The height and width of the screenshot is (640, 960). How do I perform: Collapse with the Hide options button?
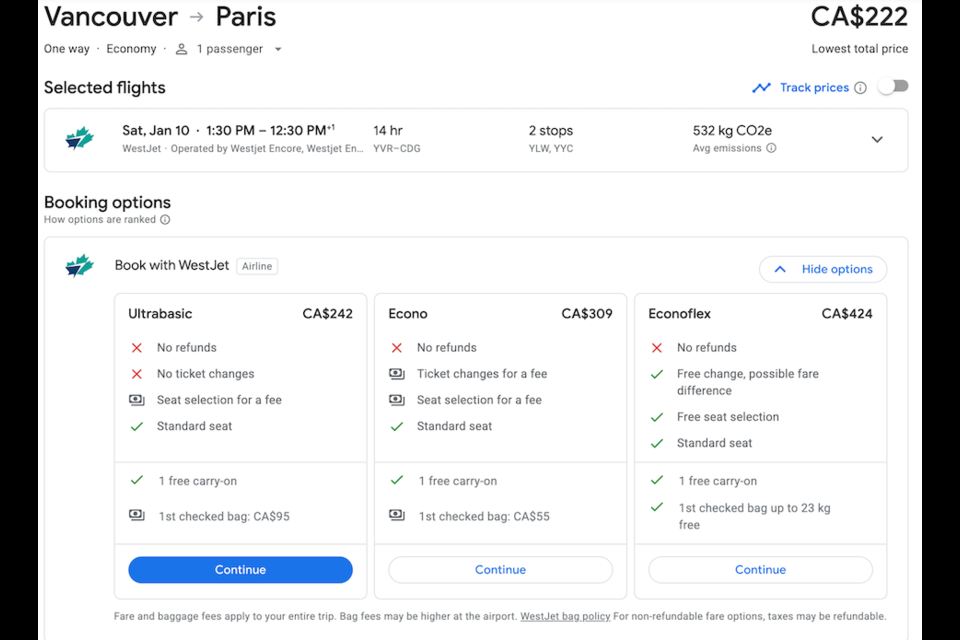pos(822,269)
